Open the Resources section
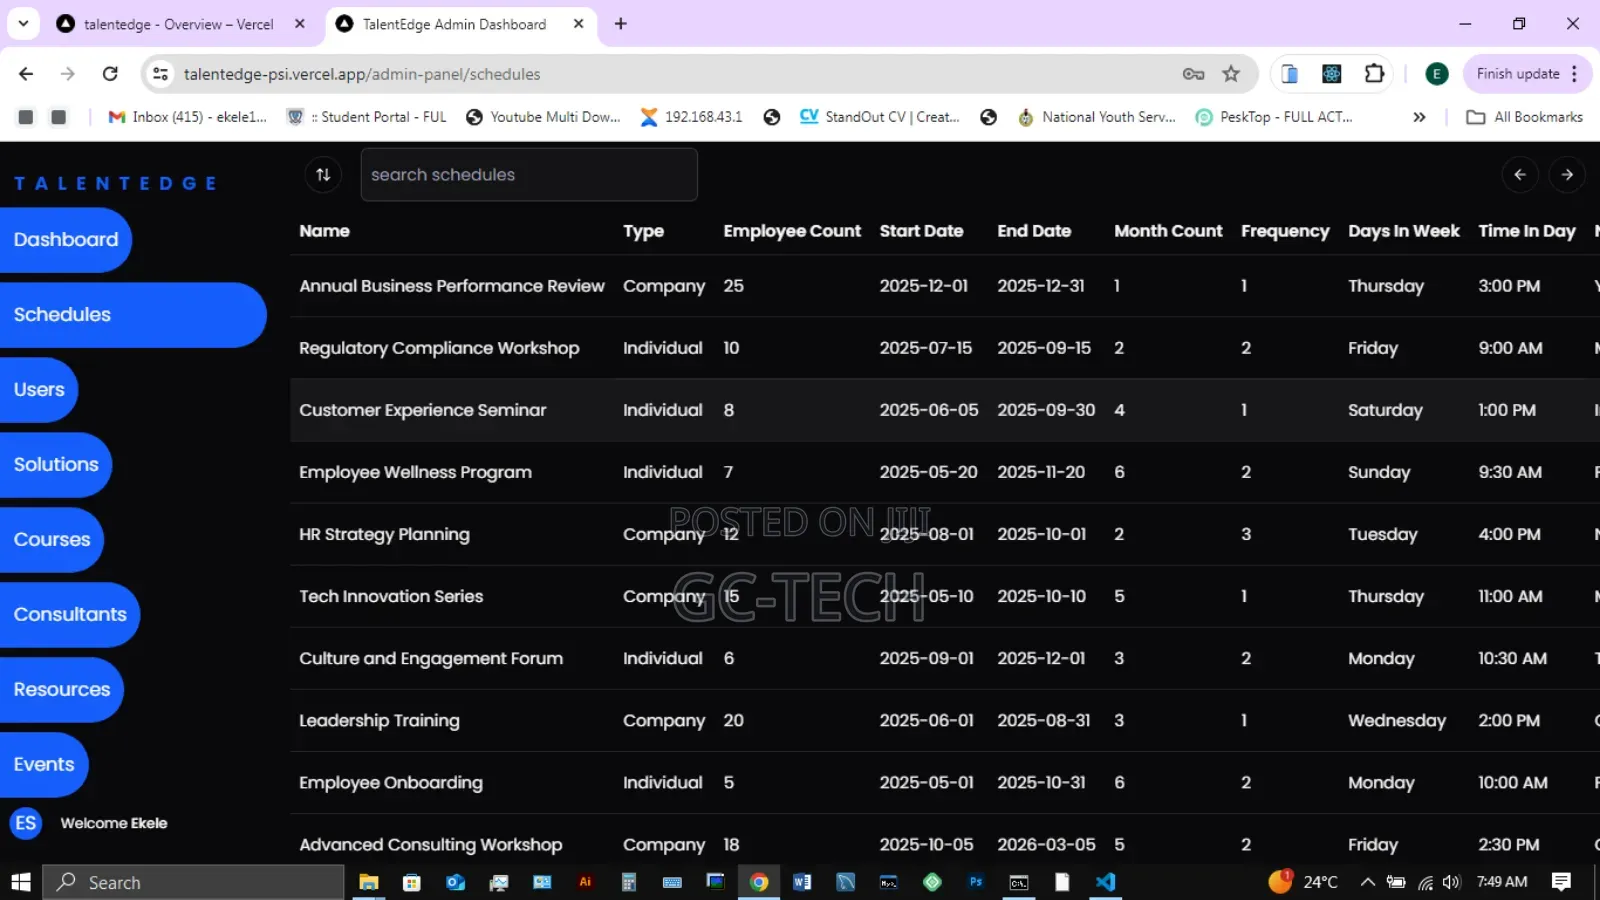Screen dimensions: 1600x900 (62, 690)
